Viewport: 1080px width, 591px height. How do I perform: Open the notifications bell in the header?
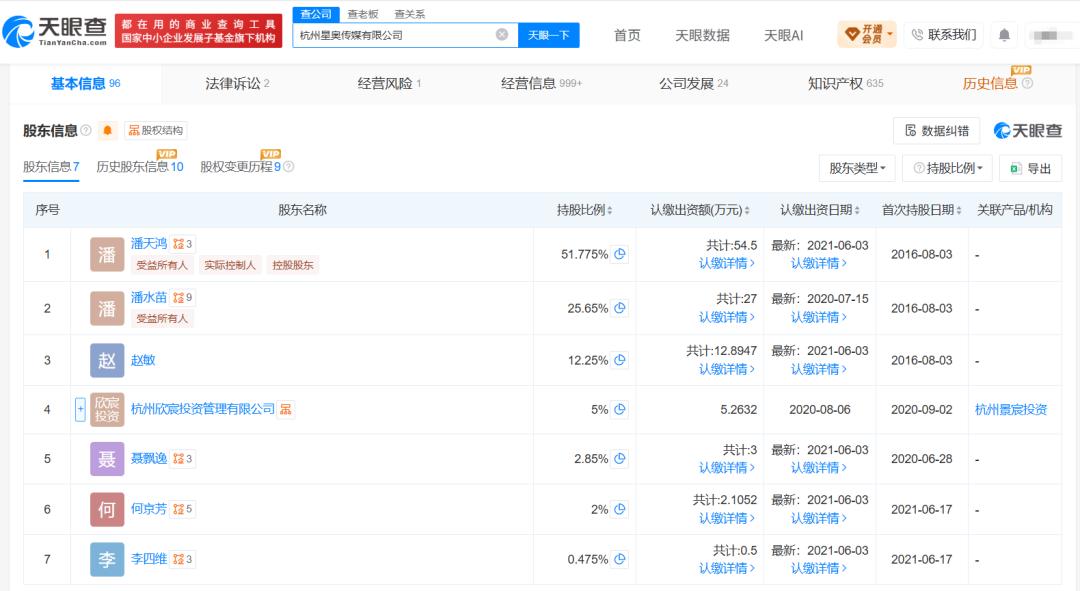(x=1004, y=34)
